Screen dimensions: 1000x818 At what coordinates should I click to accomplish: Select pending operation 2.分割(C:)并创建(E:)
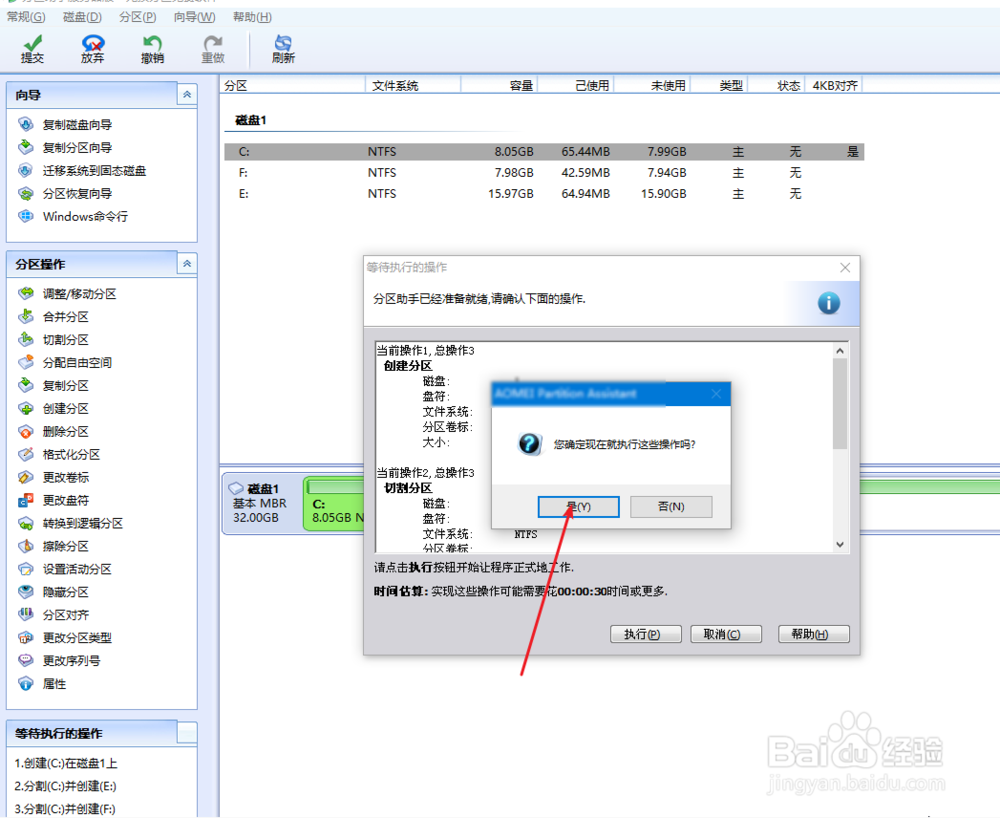coord(65,786)
